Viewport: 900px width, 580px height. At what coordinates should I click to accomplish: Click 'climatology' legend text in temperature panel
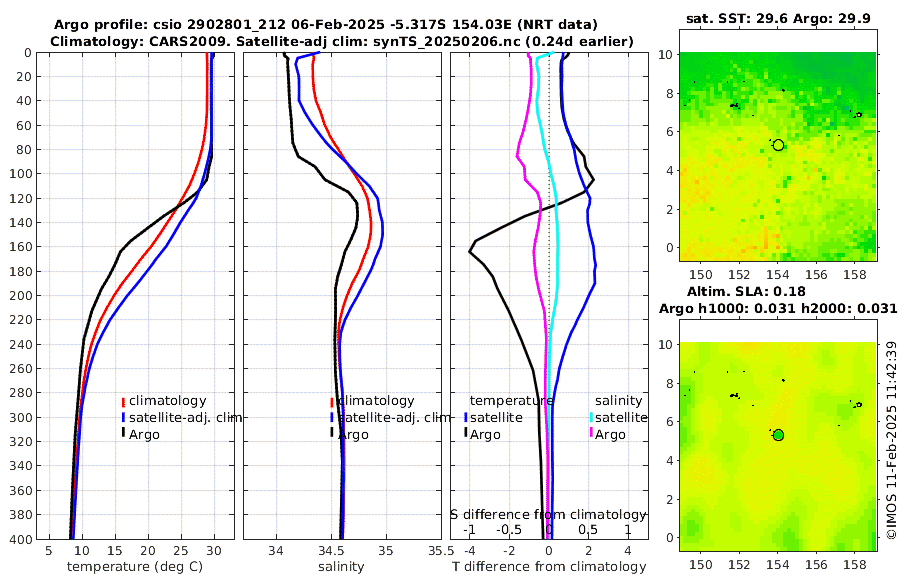pyautogui.click(x=168, y=401)
